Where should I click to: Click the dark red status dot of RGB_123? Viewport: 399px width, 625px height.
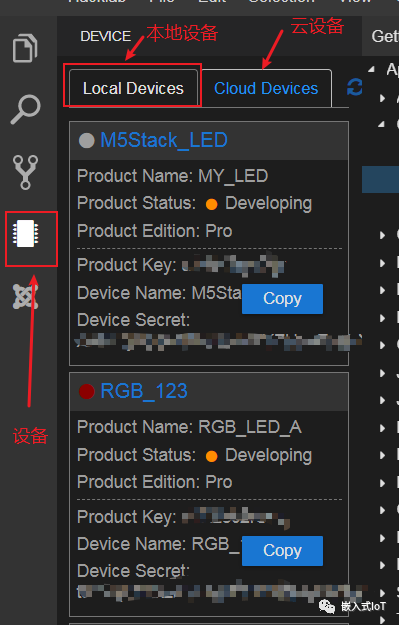[86, 391]
